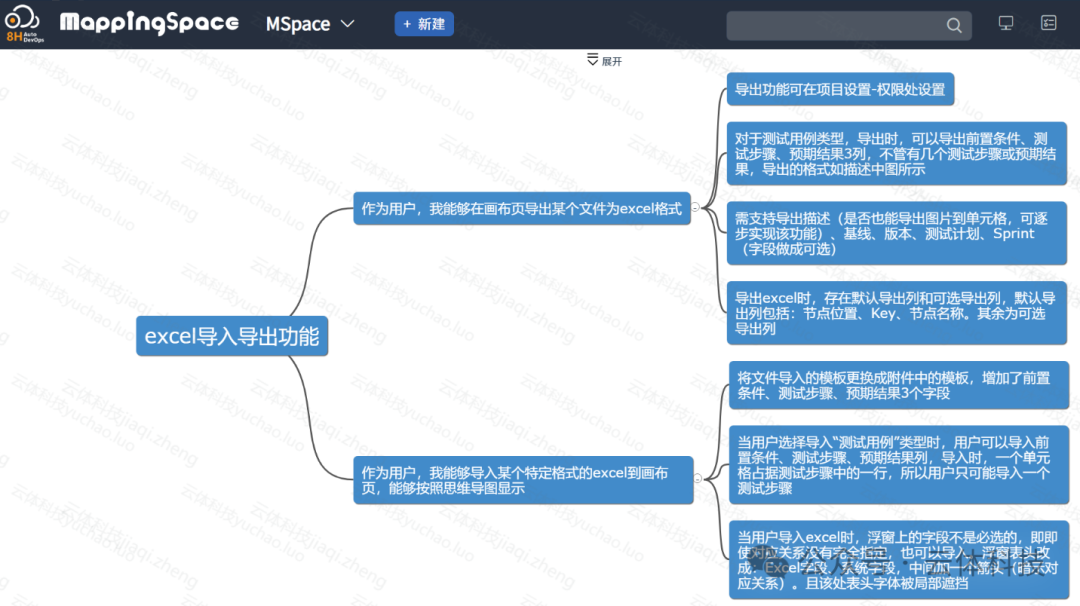Viewport: 1080px width, 606px height.
Task: Select node starting 当用户导入excel时,浮窗上的字段
Action: point(899,560)
